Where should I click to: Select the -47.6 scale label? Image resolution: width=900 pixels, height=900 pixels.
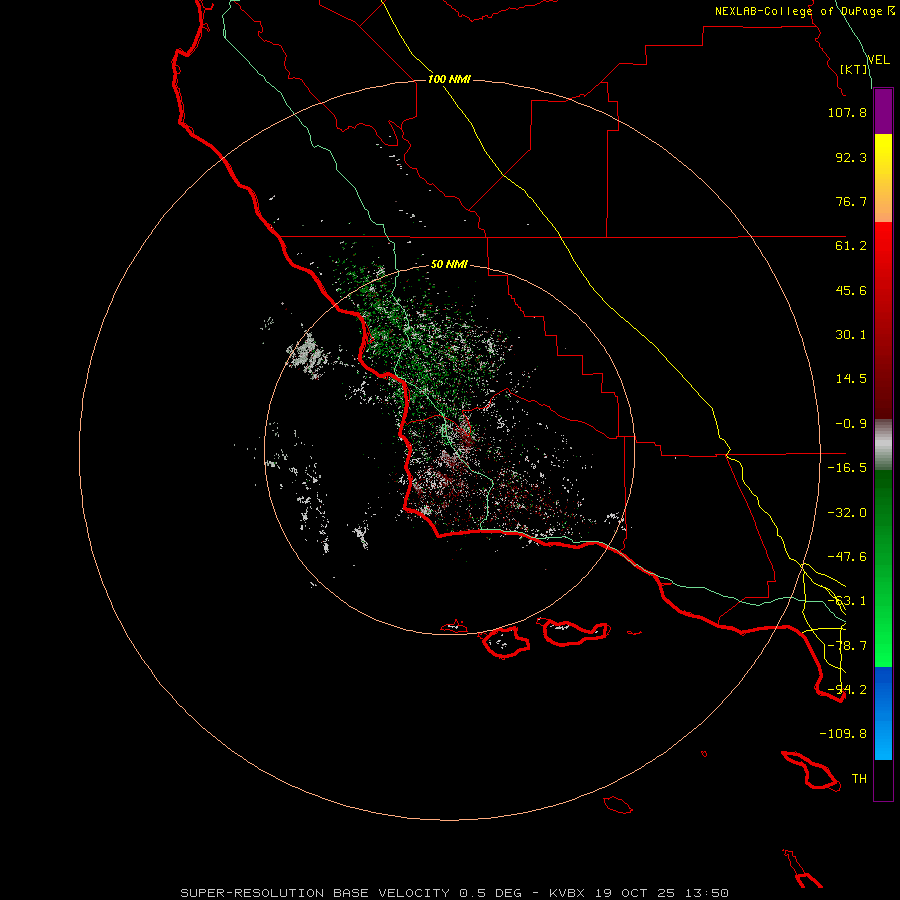[x=847, y=557]
